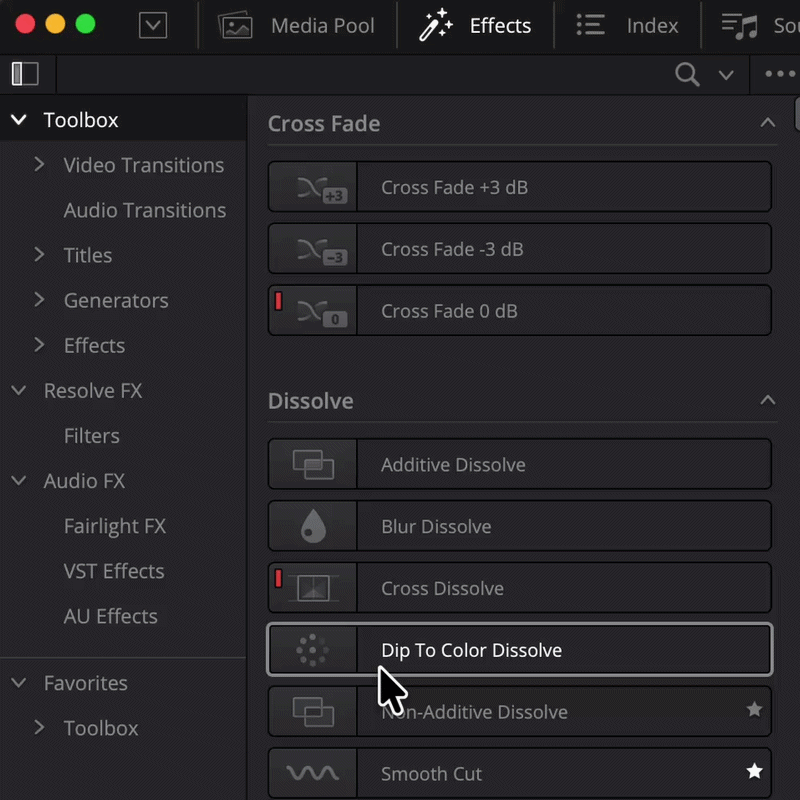800x800 pixels.
Task: Expand the Titles category
Action: coord(39,255)
